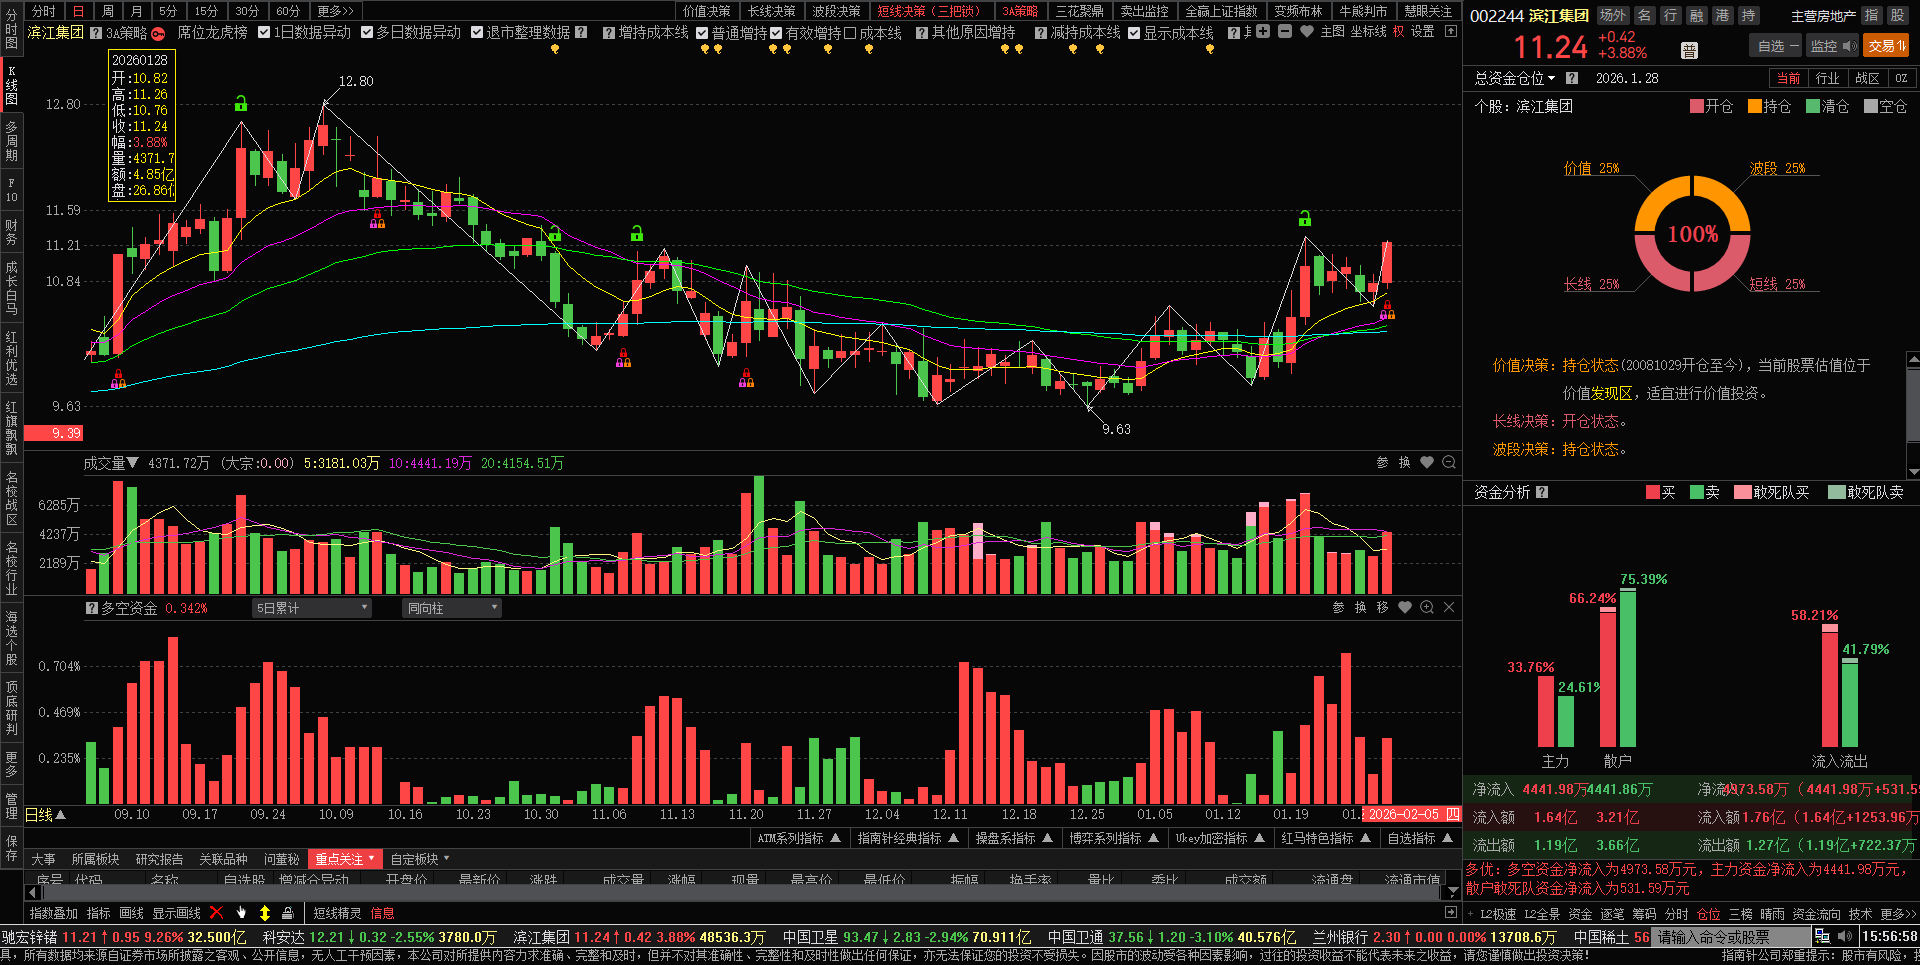Click the system tray speaker icon

click(x=1844, y=937)
